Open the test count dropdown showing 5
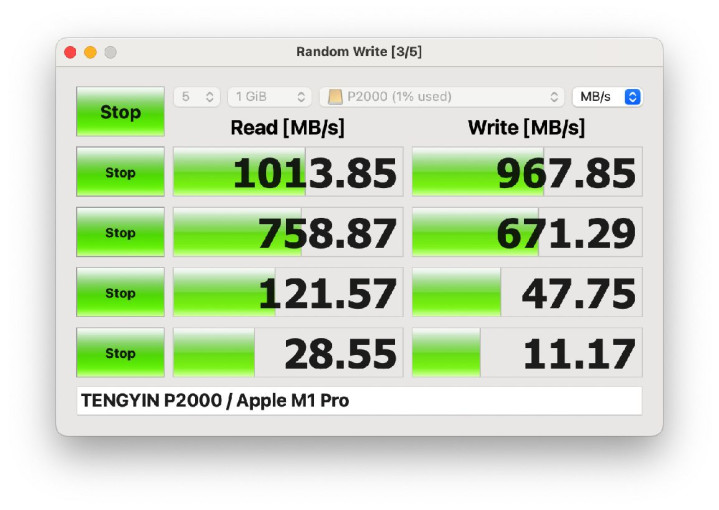Image resolution: width=719 pixels, height=510 pixels. [x=196, y=97]
